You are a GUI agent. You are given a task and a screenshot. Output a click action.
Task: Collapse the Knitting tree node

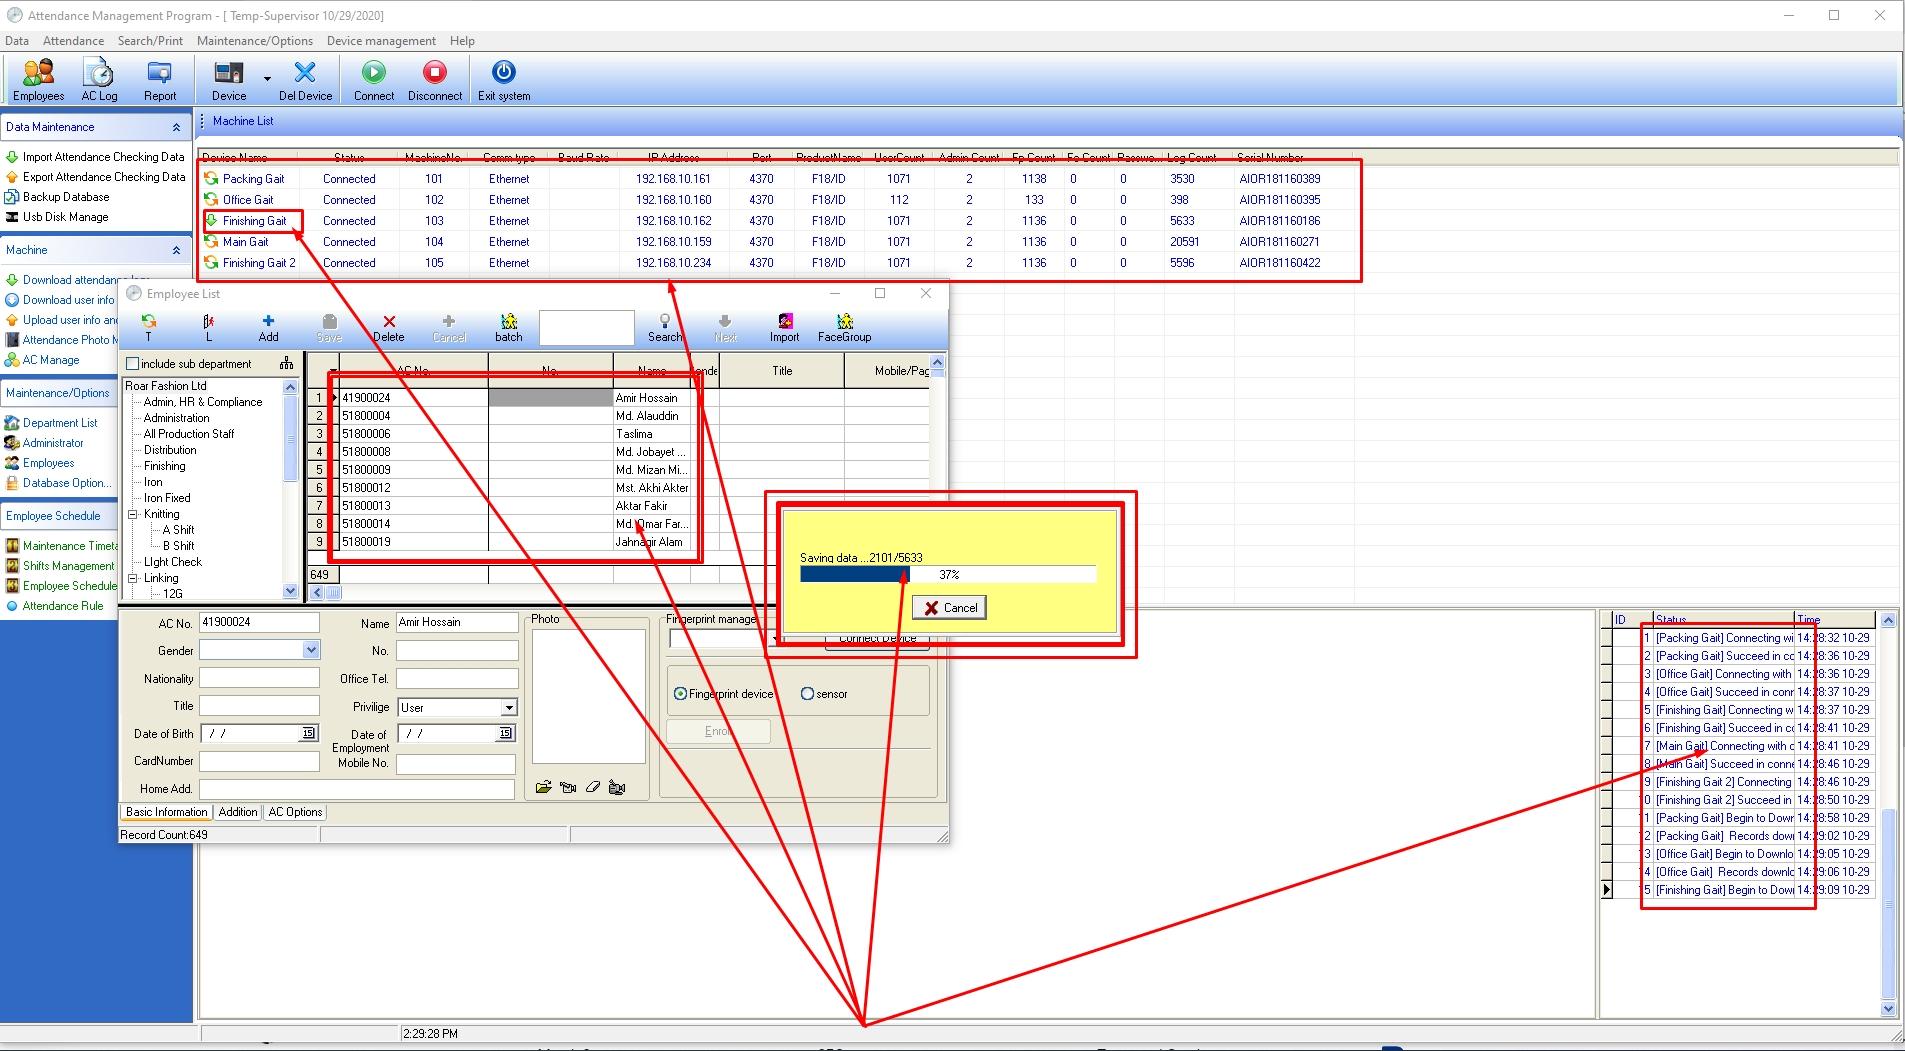(133, 513)
